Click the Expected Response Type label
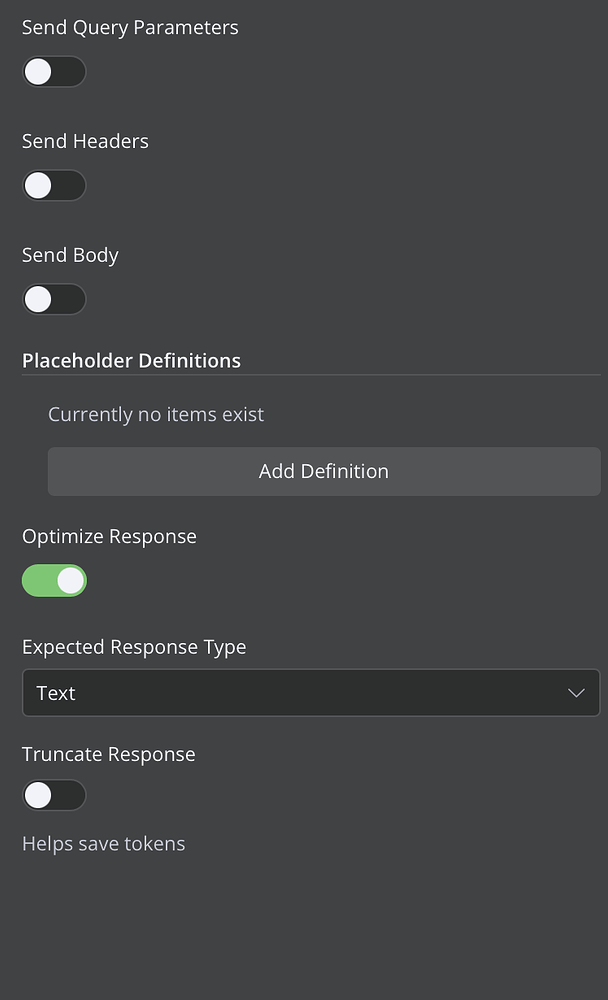Viewport: 608px width, 1000px height. [x=134, y=647]
